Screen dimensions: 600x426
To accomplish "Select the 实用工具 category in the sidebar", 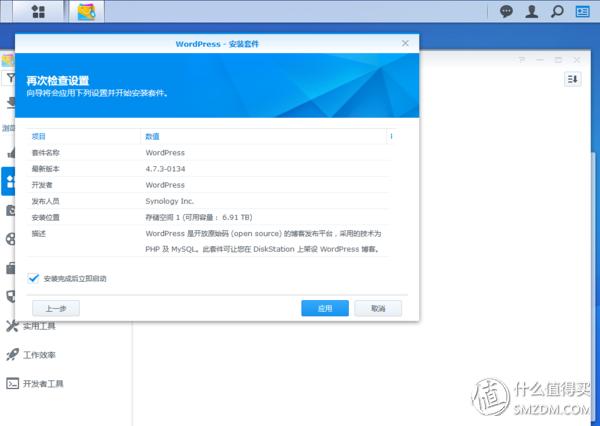I will coord(39,326).
